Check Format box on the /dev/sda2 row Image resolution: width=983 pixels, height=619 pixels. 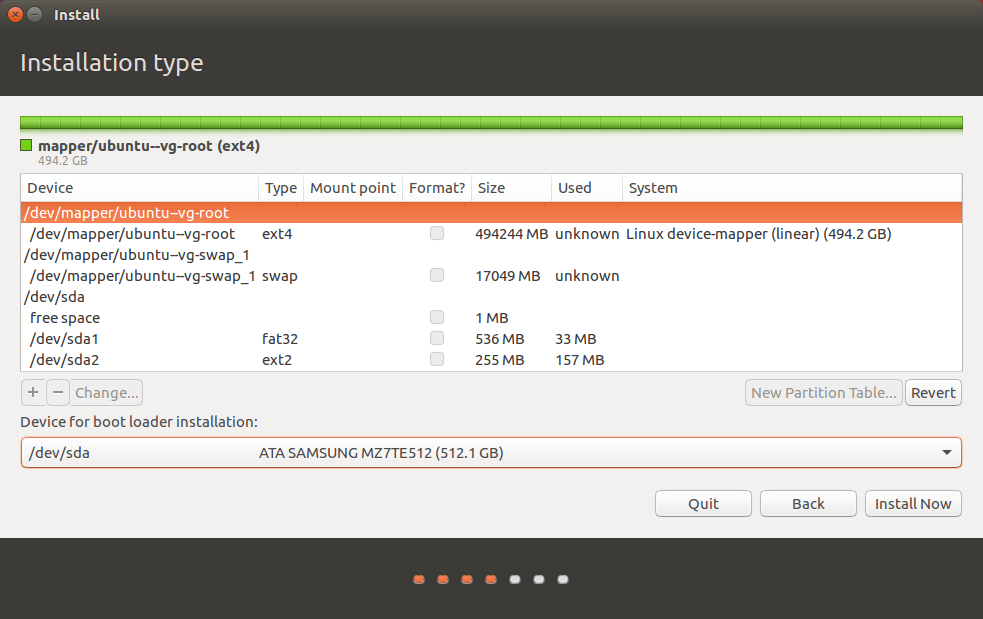click(x=437, y=360)
